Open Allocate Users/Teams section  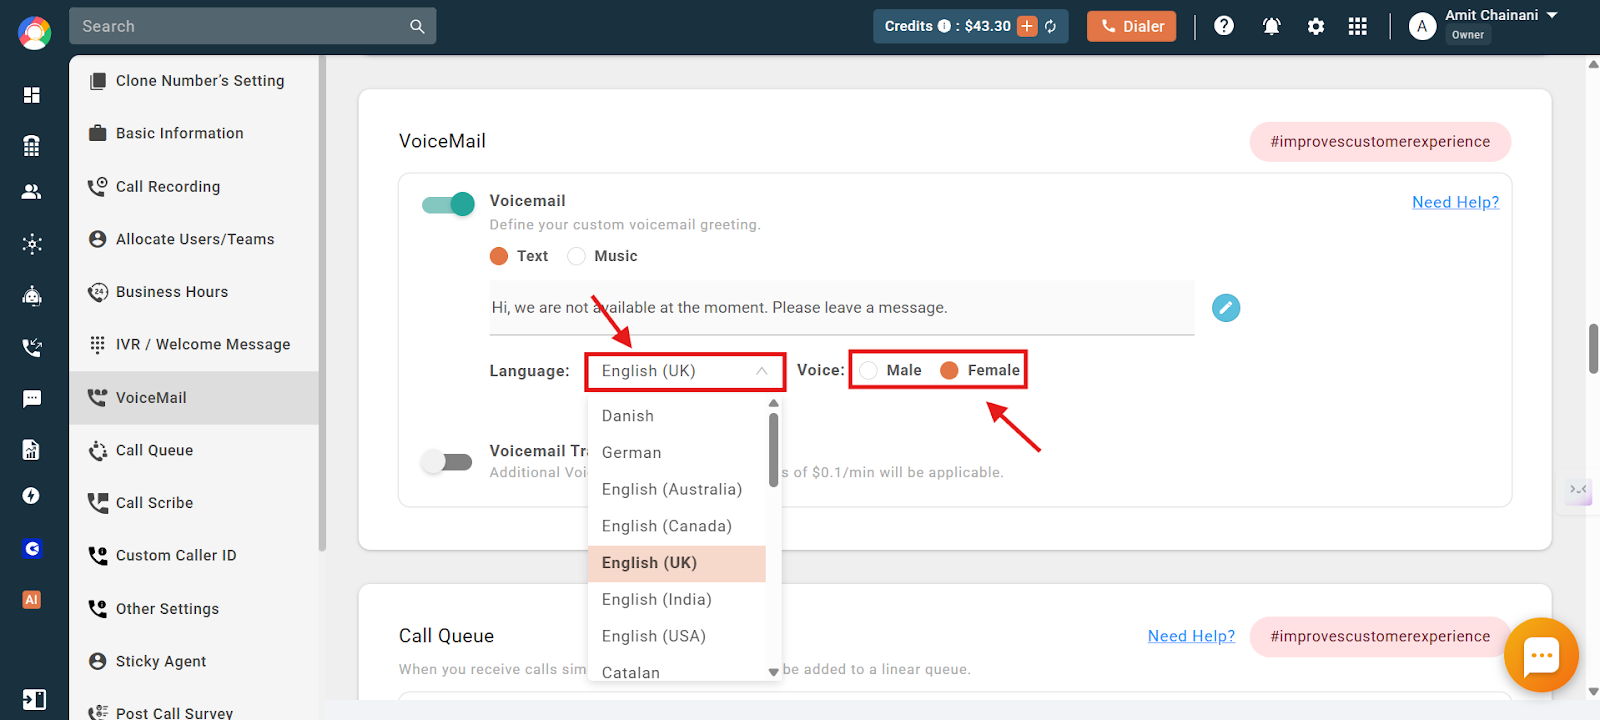point(194,240)
